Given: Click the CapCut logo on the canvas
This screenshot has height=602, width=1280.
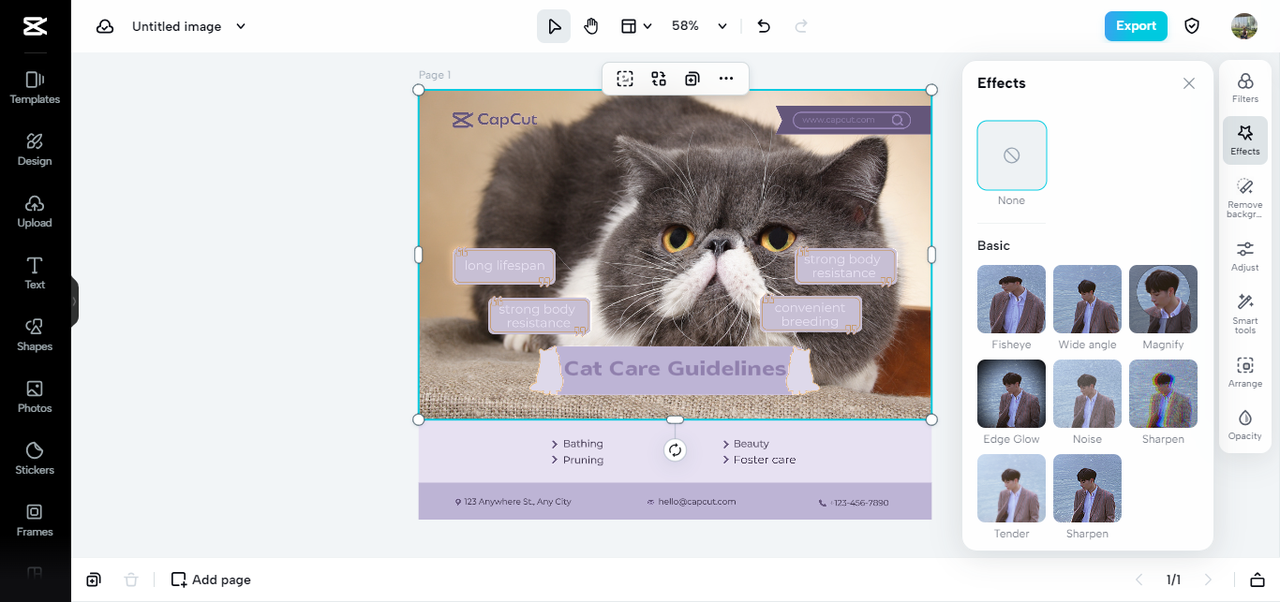Looking at the screenshot, I should (494, 120).
